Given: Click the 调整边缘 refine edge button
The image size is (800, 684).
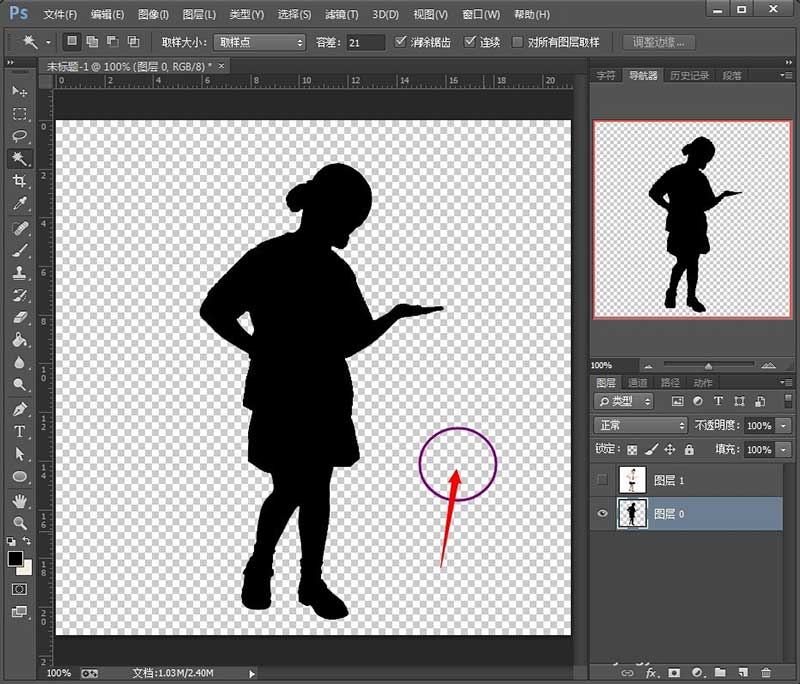Looking at the screenshot, I should click(x=659, y=43).
